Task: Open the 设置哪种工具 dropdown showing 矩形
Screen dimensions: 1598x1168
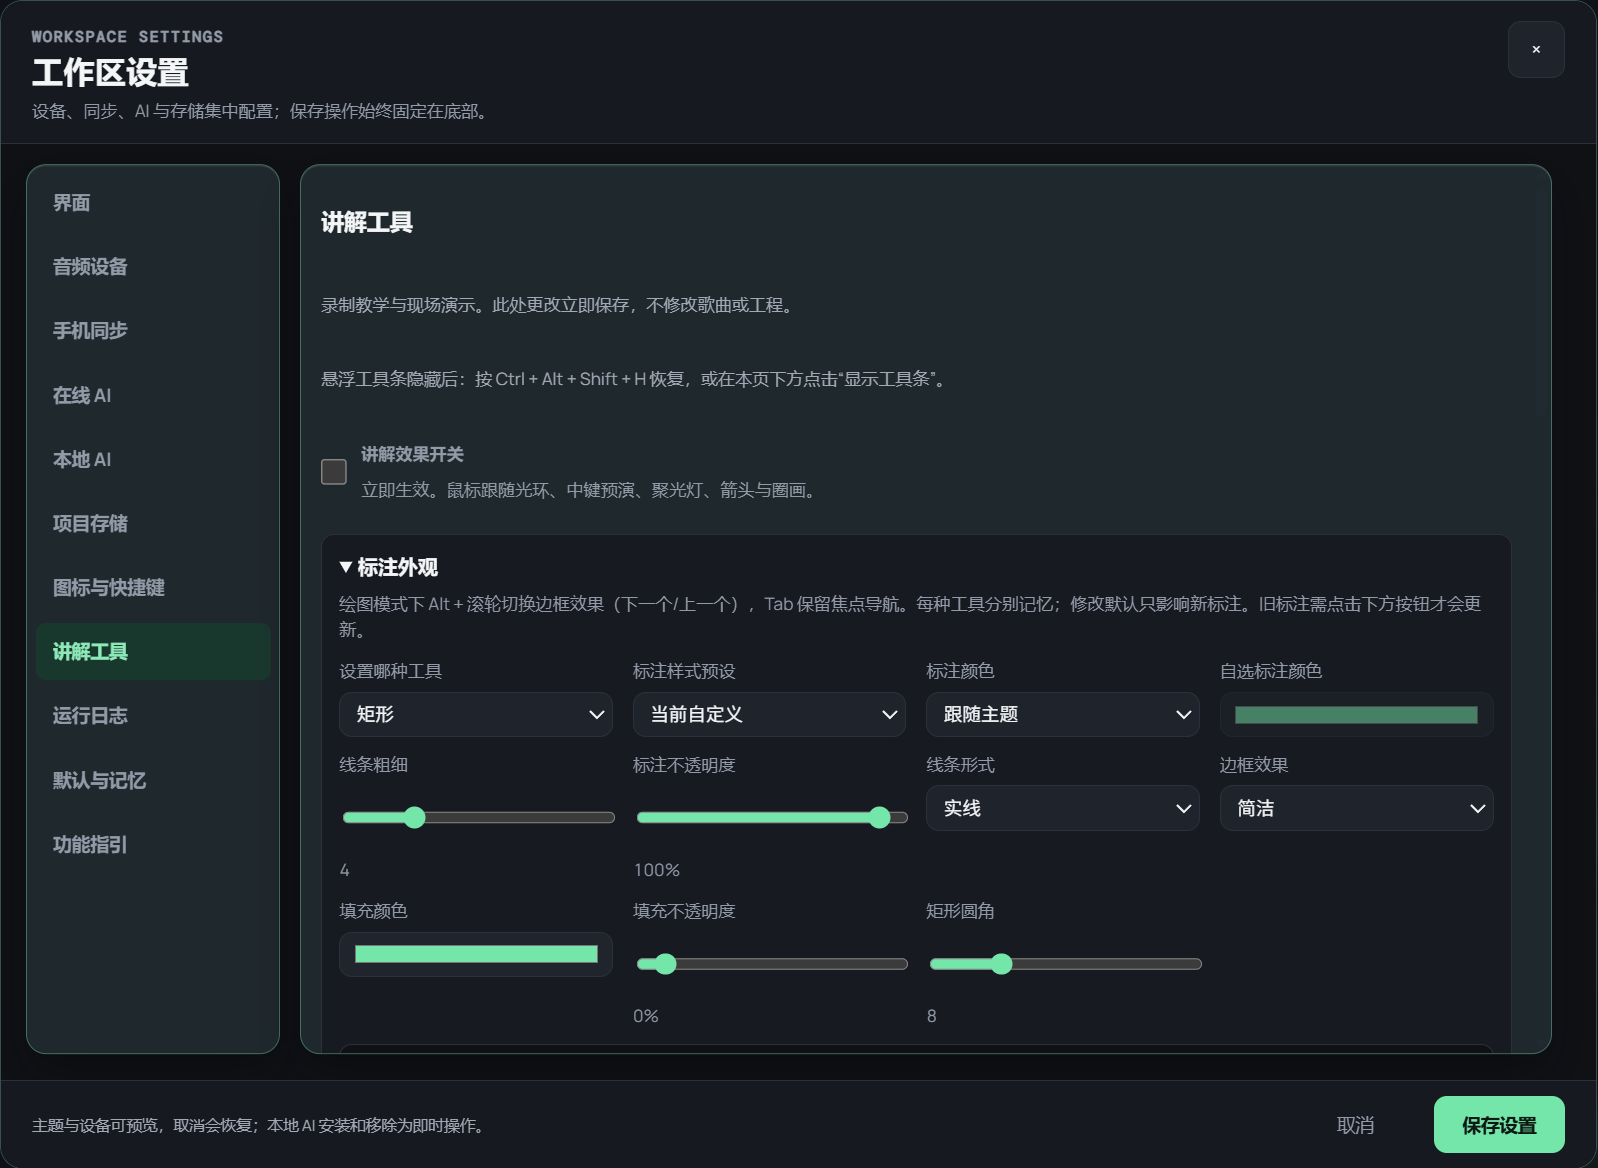Action: pyautogui.click(x=476, y=714)
